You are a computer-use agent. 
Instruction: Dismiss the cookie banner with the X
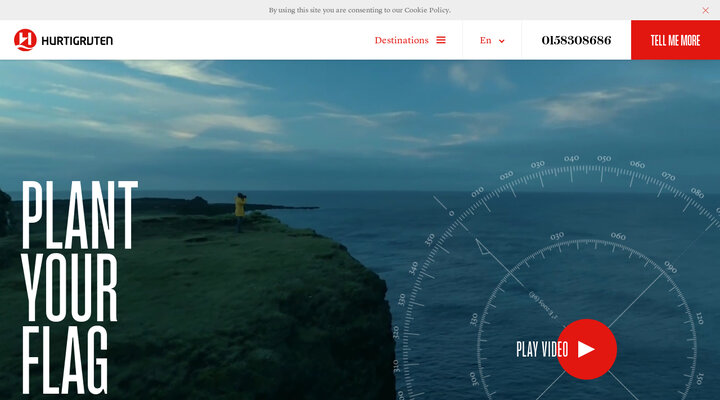coord(705,10)
